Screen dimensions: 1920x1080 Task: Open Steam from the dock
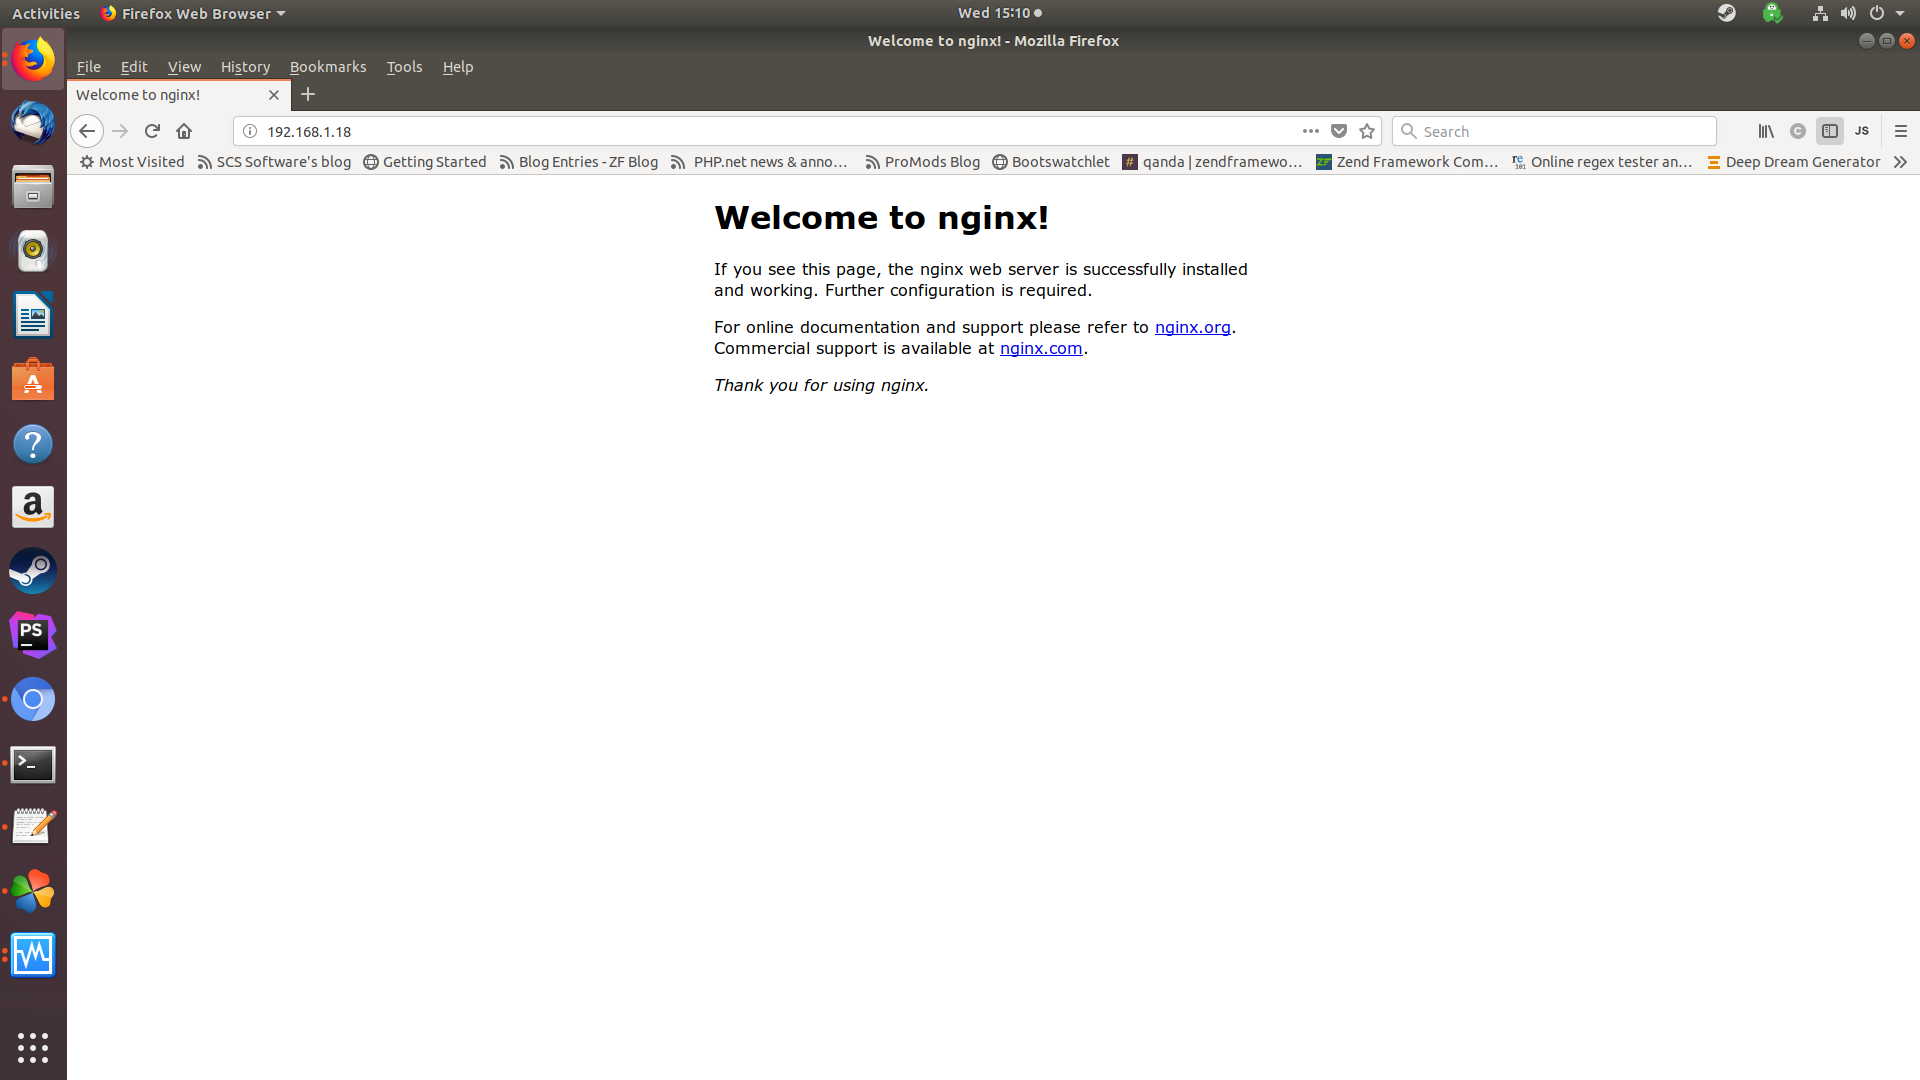[33, 571]
